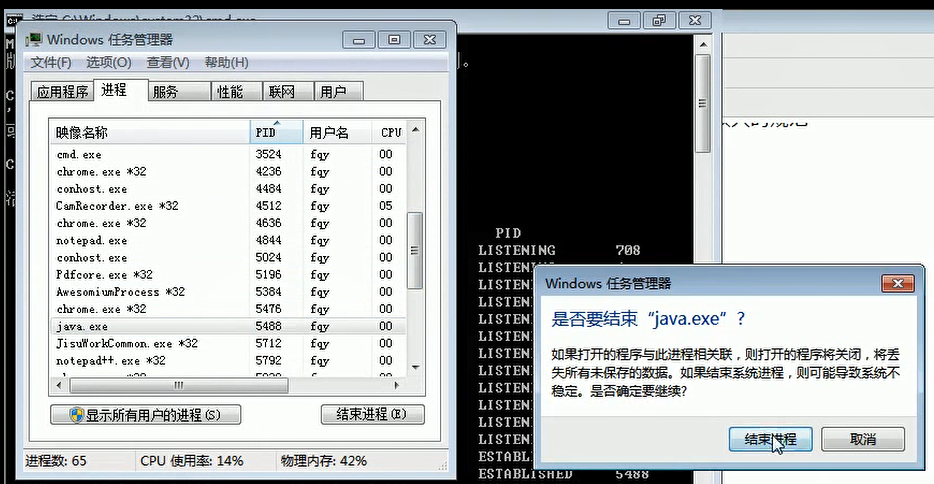Click 取消 in the confirmation dialog
The width and height of the screenshot is (934, 484).
pos(863,439)
